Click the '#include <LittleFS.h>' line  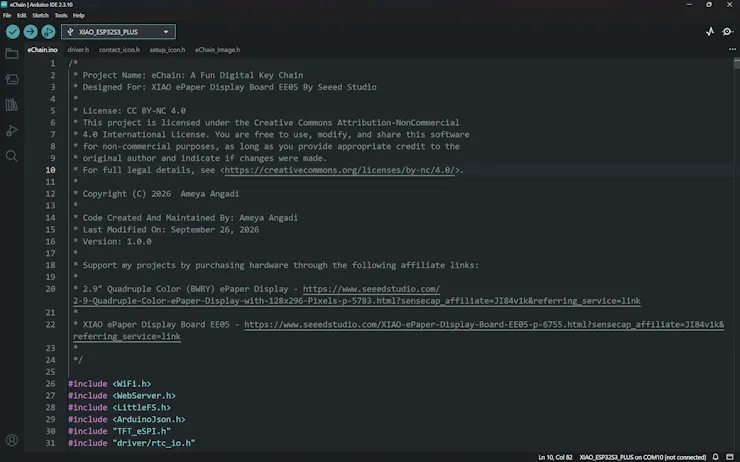(x=119, y=407)
